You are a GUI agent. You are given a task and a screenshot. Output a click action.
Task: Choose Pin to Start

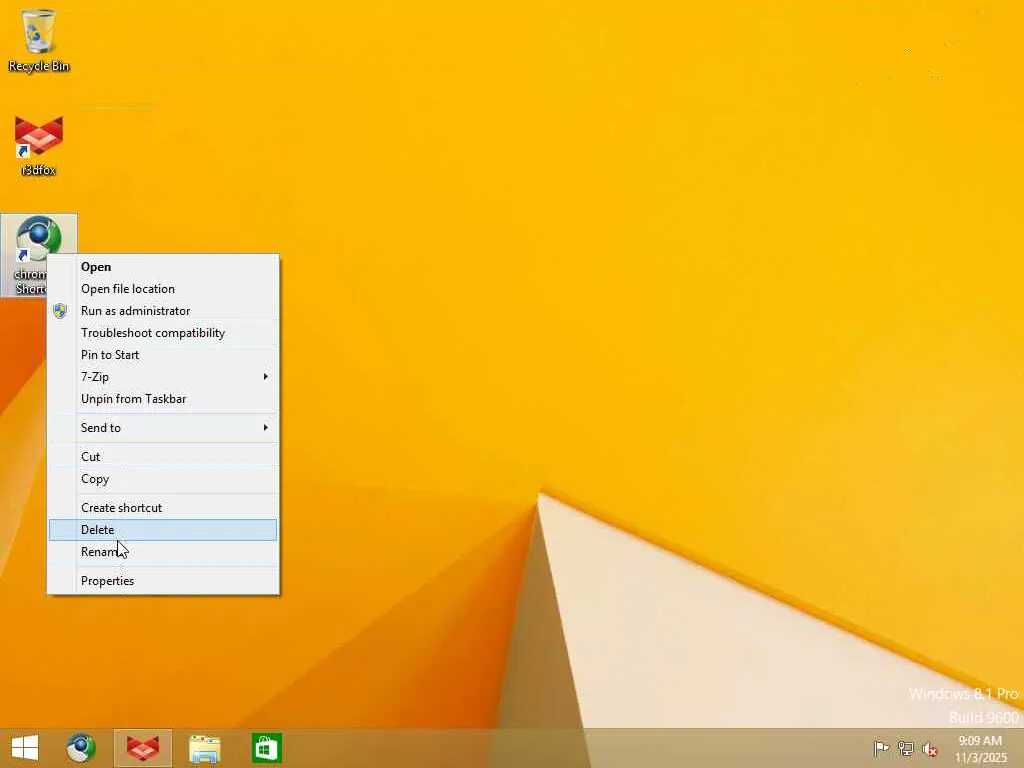(163, 355)
